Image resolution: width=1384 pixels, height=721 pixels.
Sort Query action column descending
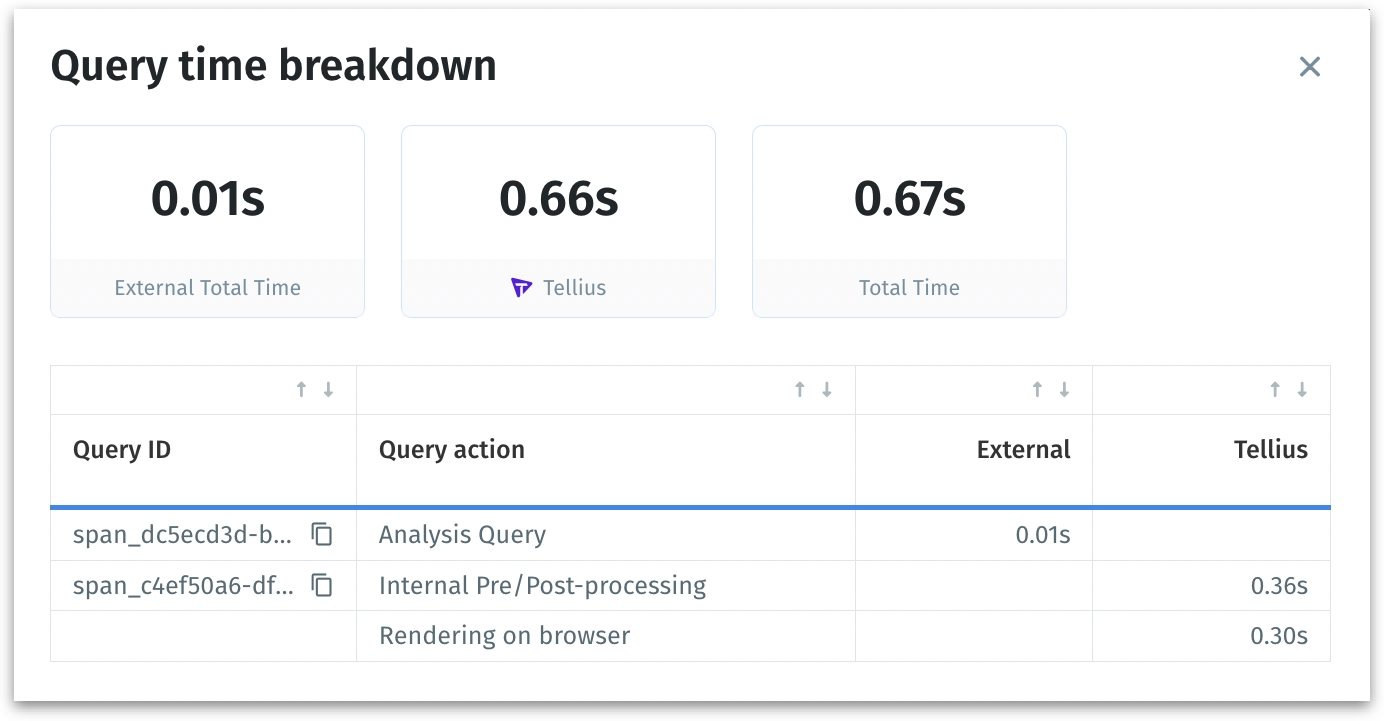click(827, 390)
